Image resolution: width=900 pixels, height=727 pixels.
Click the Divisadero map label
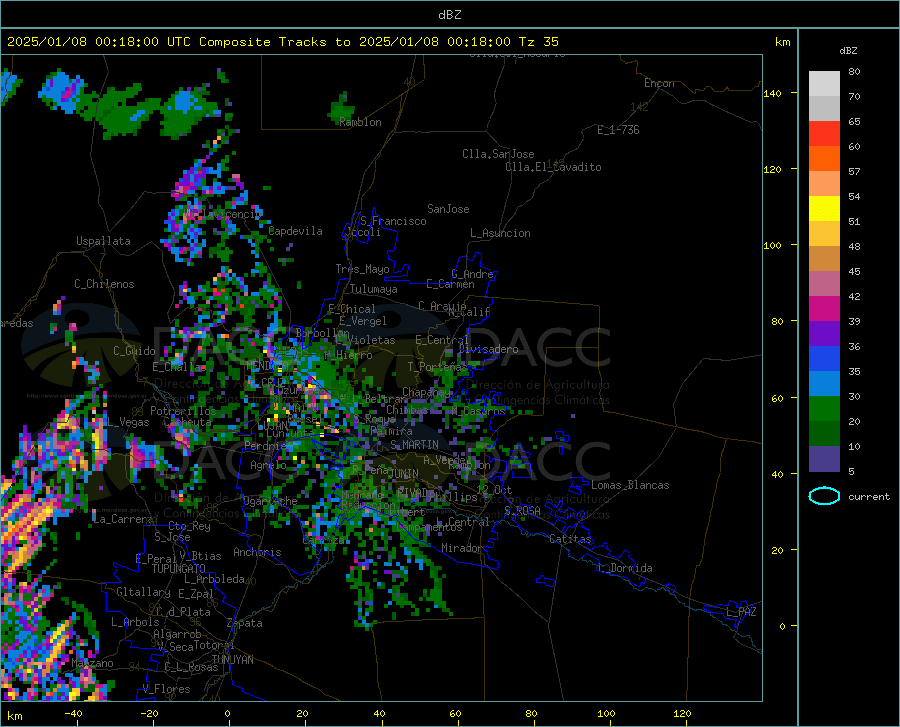[x=488, y=349]
